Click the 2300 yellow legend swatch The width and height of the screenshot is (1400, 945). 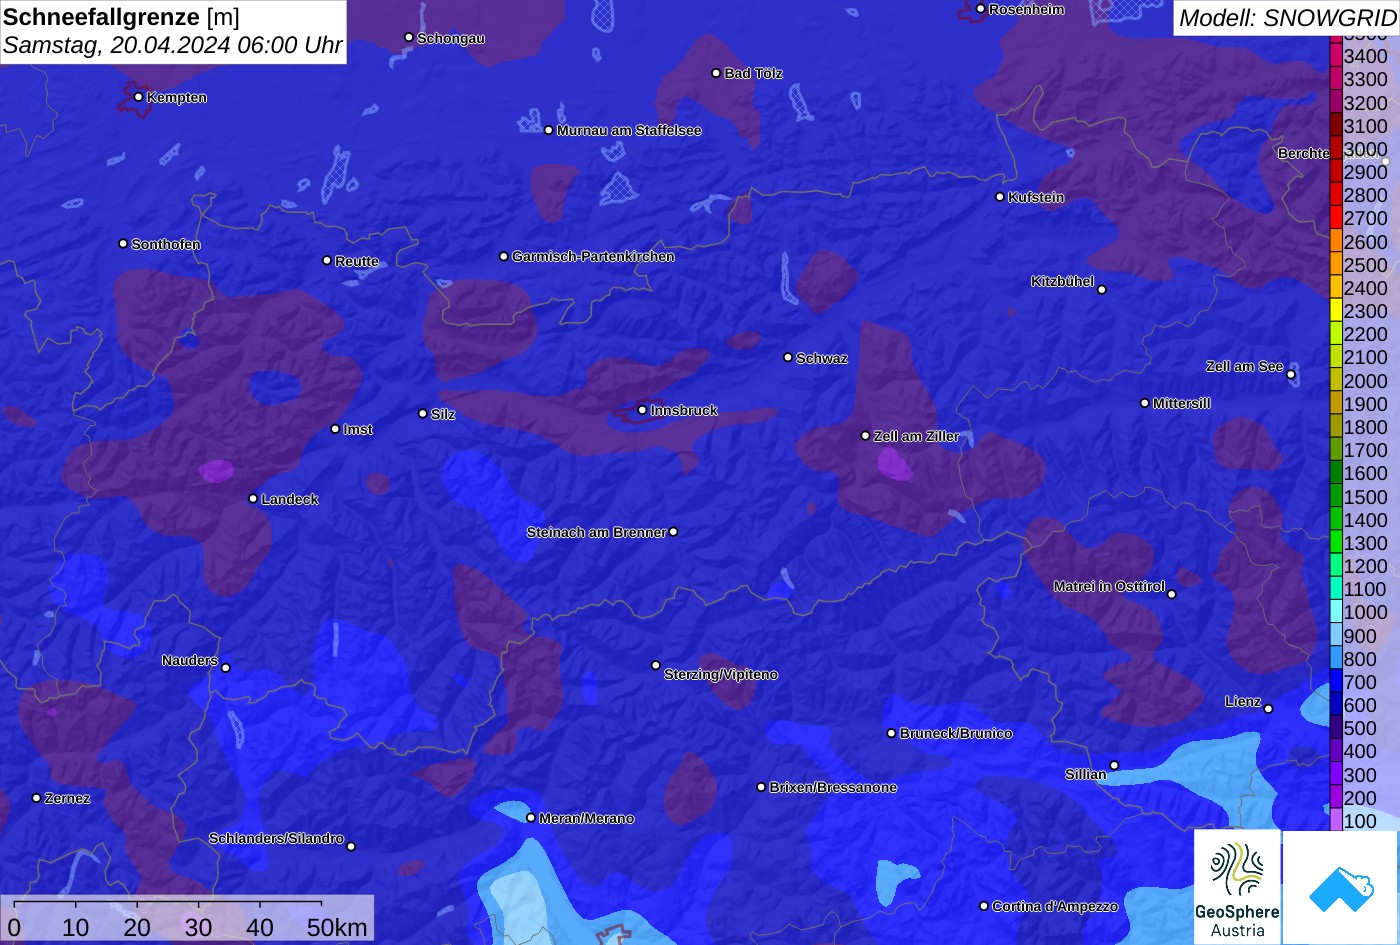pyautogui.click(x=1336, y=311)
